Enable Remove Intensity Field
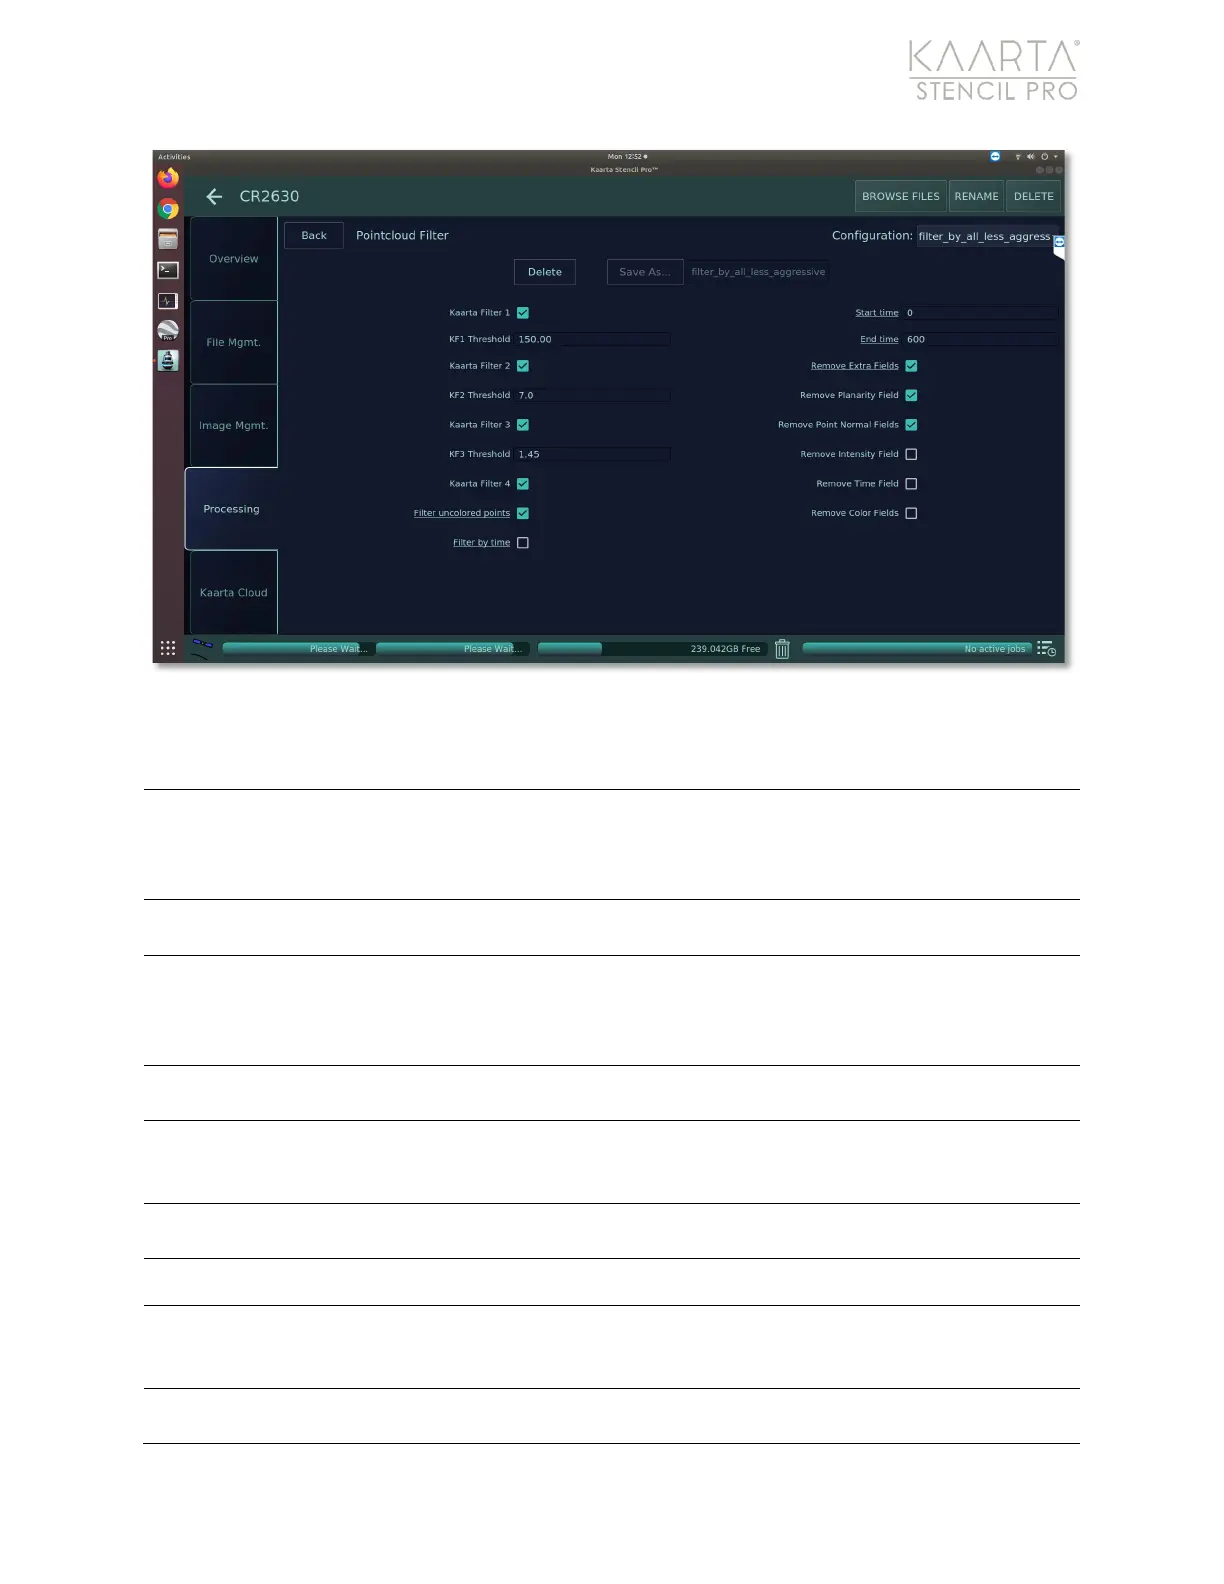 911,454
